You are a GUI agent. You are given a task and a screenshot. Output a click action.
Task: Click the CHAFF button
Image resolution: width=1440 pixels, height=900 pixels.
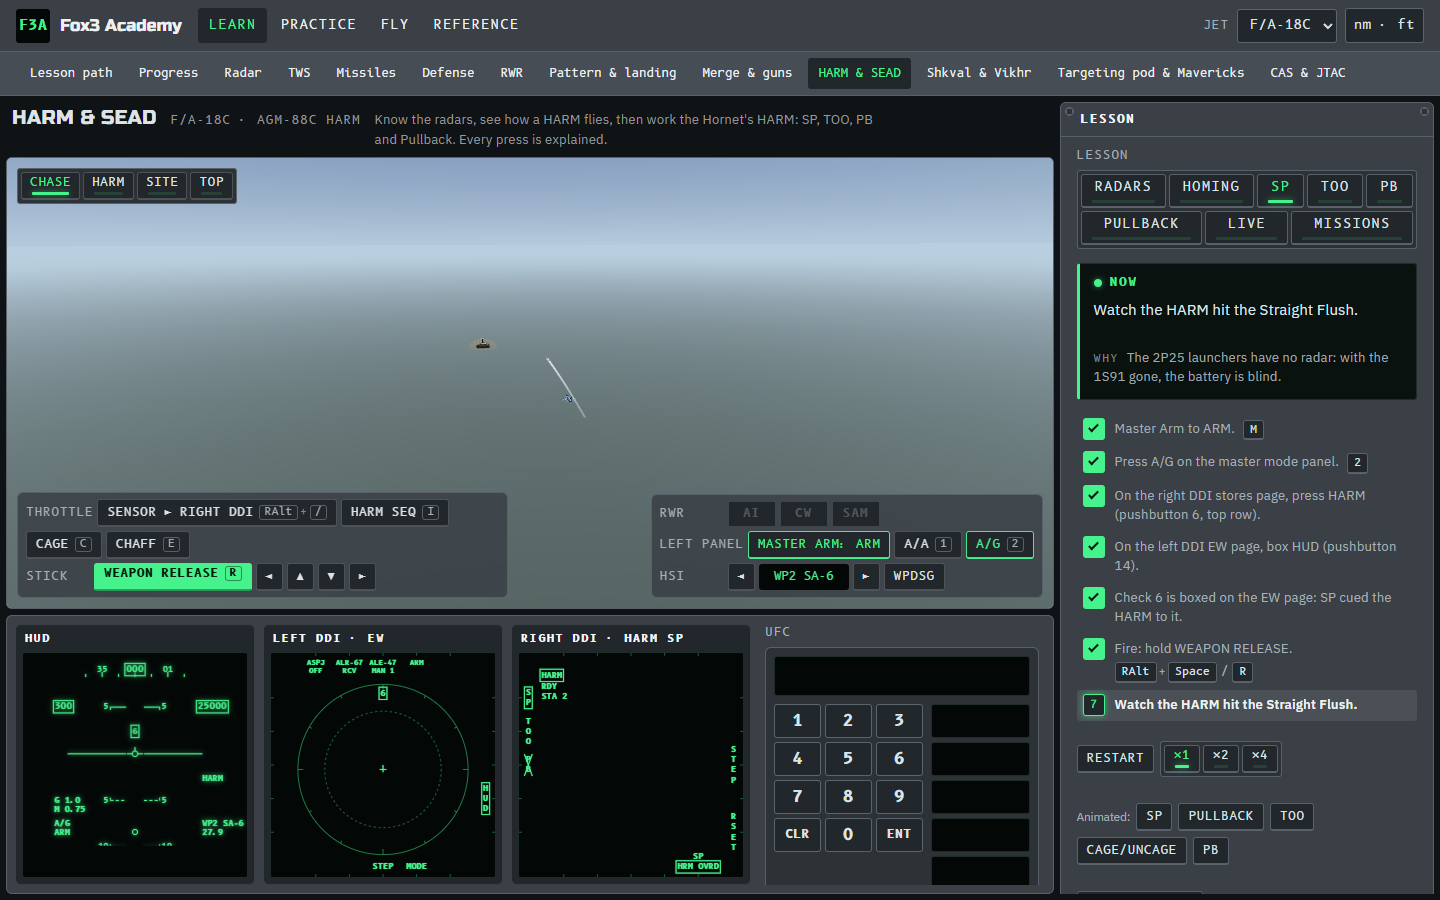coord(147,544)
